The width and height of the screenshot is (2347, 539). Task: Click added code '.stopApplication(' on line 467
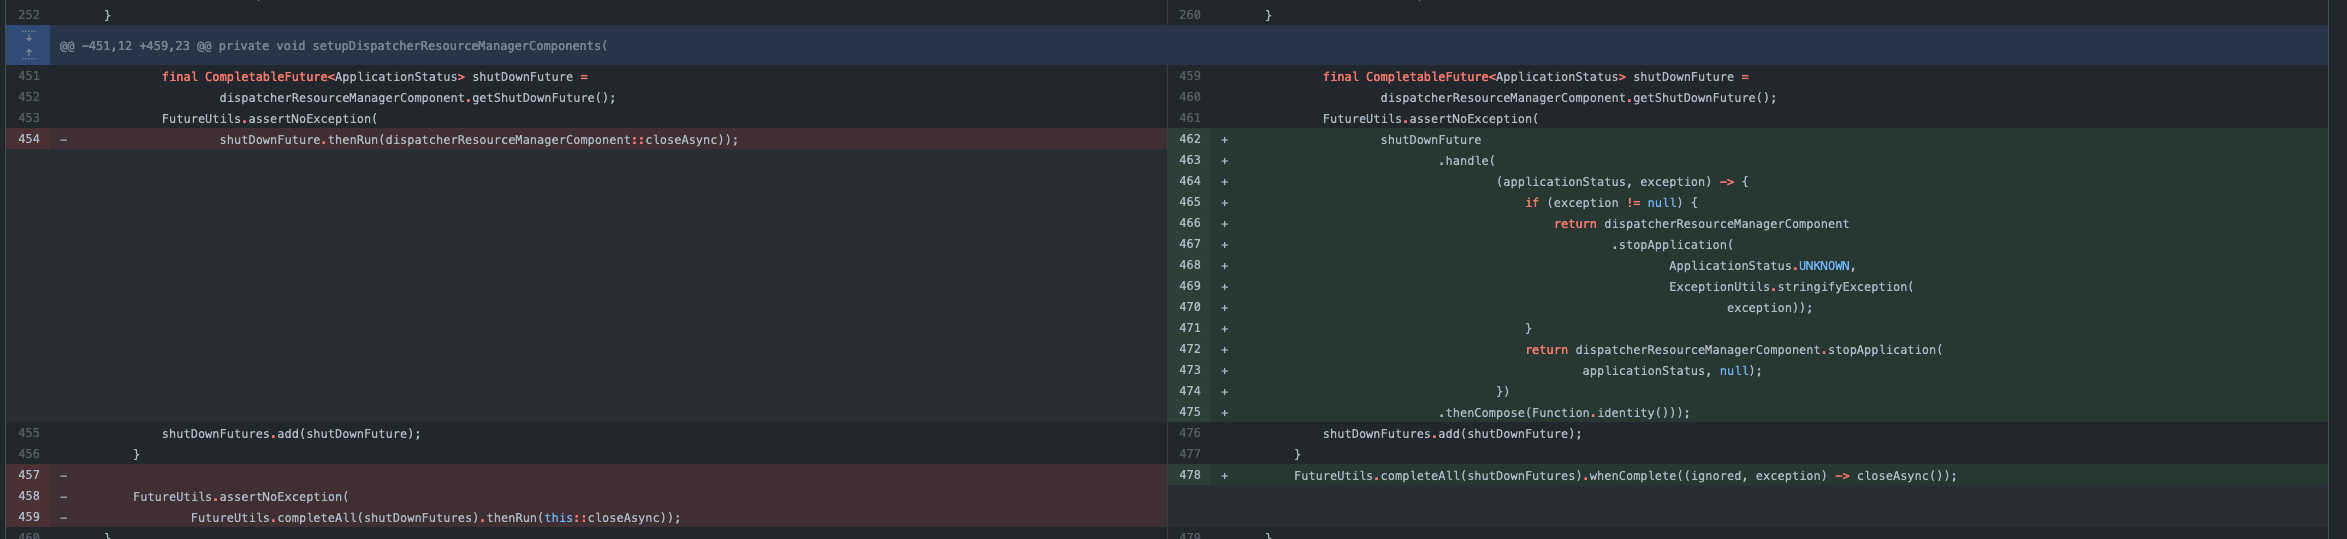1673,245
